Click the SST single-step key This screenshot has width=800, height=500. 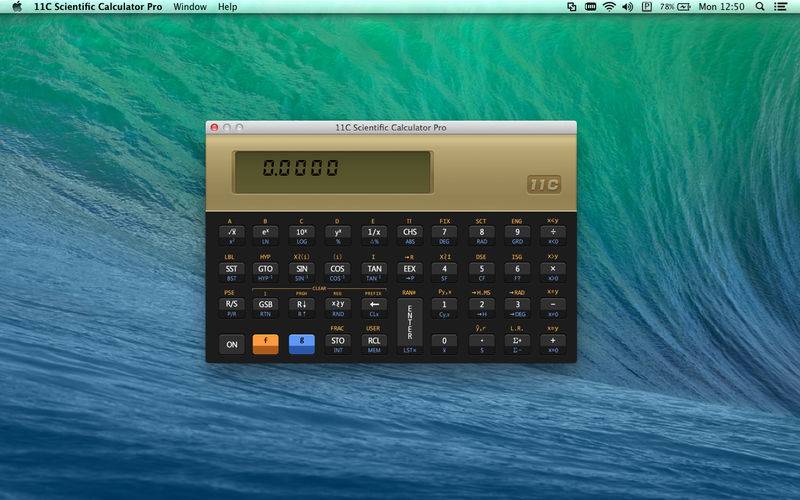click(x=232, y=272)
